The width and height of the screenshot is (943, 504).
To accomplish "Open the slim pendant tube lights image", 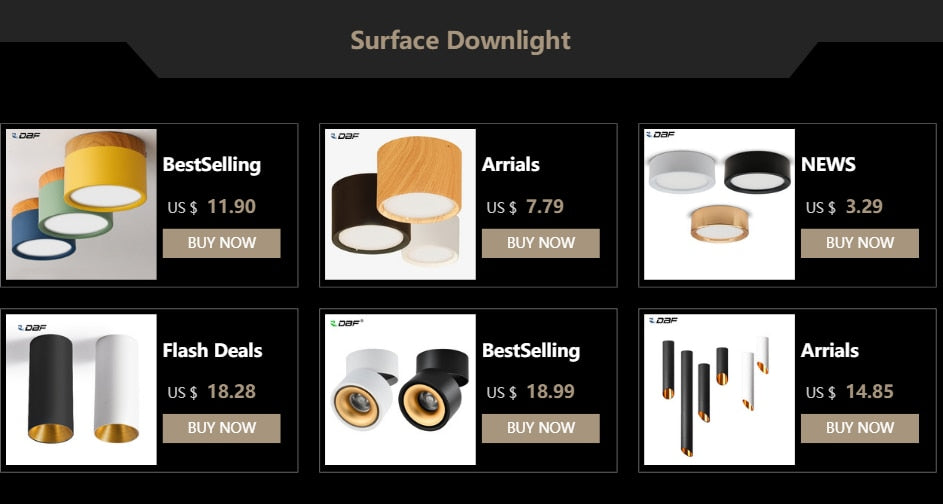I will coord(719,389).
